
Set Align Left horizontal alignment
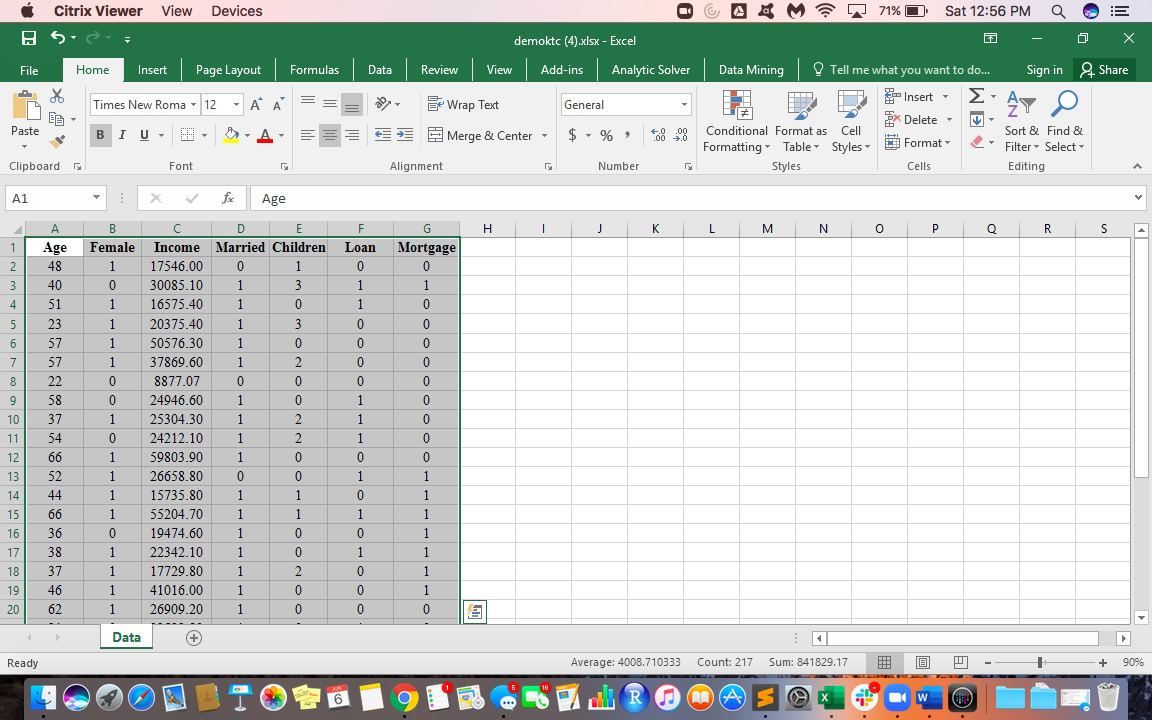308,135
